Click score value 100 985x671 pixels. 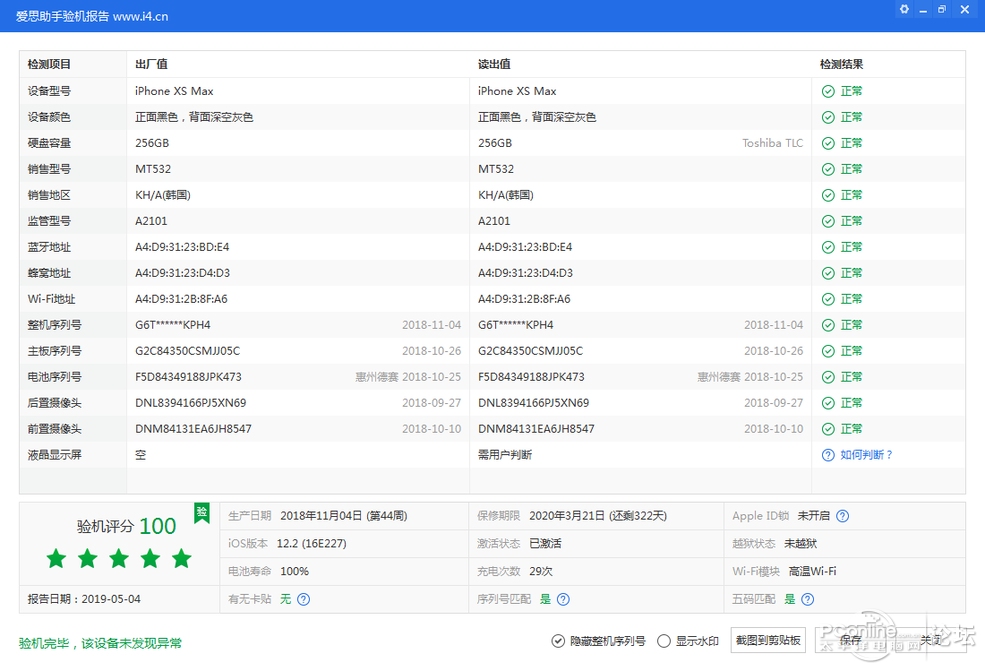(158, 526)
